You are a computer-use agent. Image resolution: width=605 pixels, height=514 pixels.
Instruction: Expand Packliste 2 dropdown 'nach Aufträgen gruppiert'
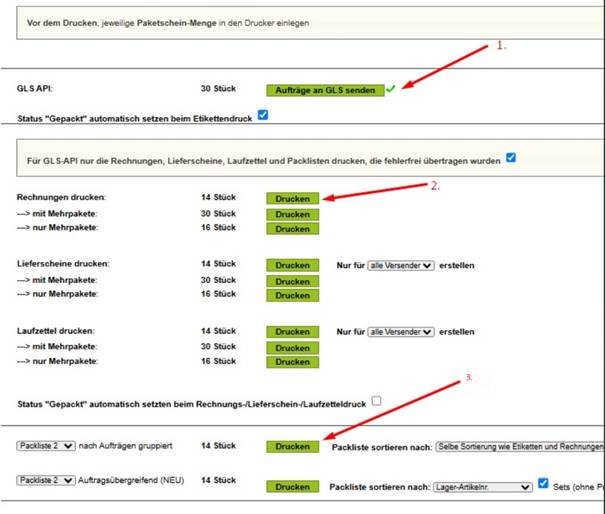45,445
